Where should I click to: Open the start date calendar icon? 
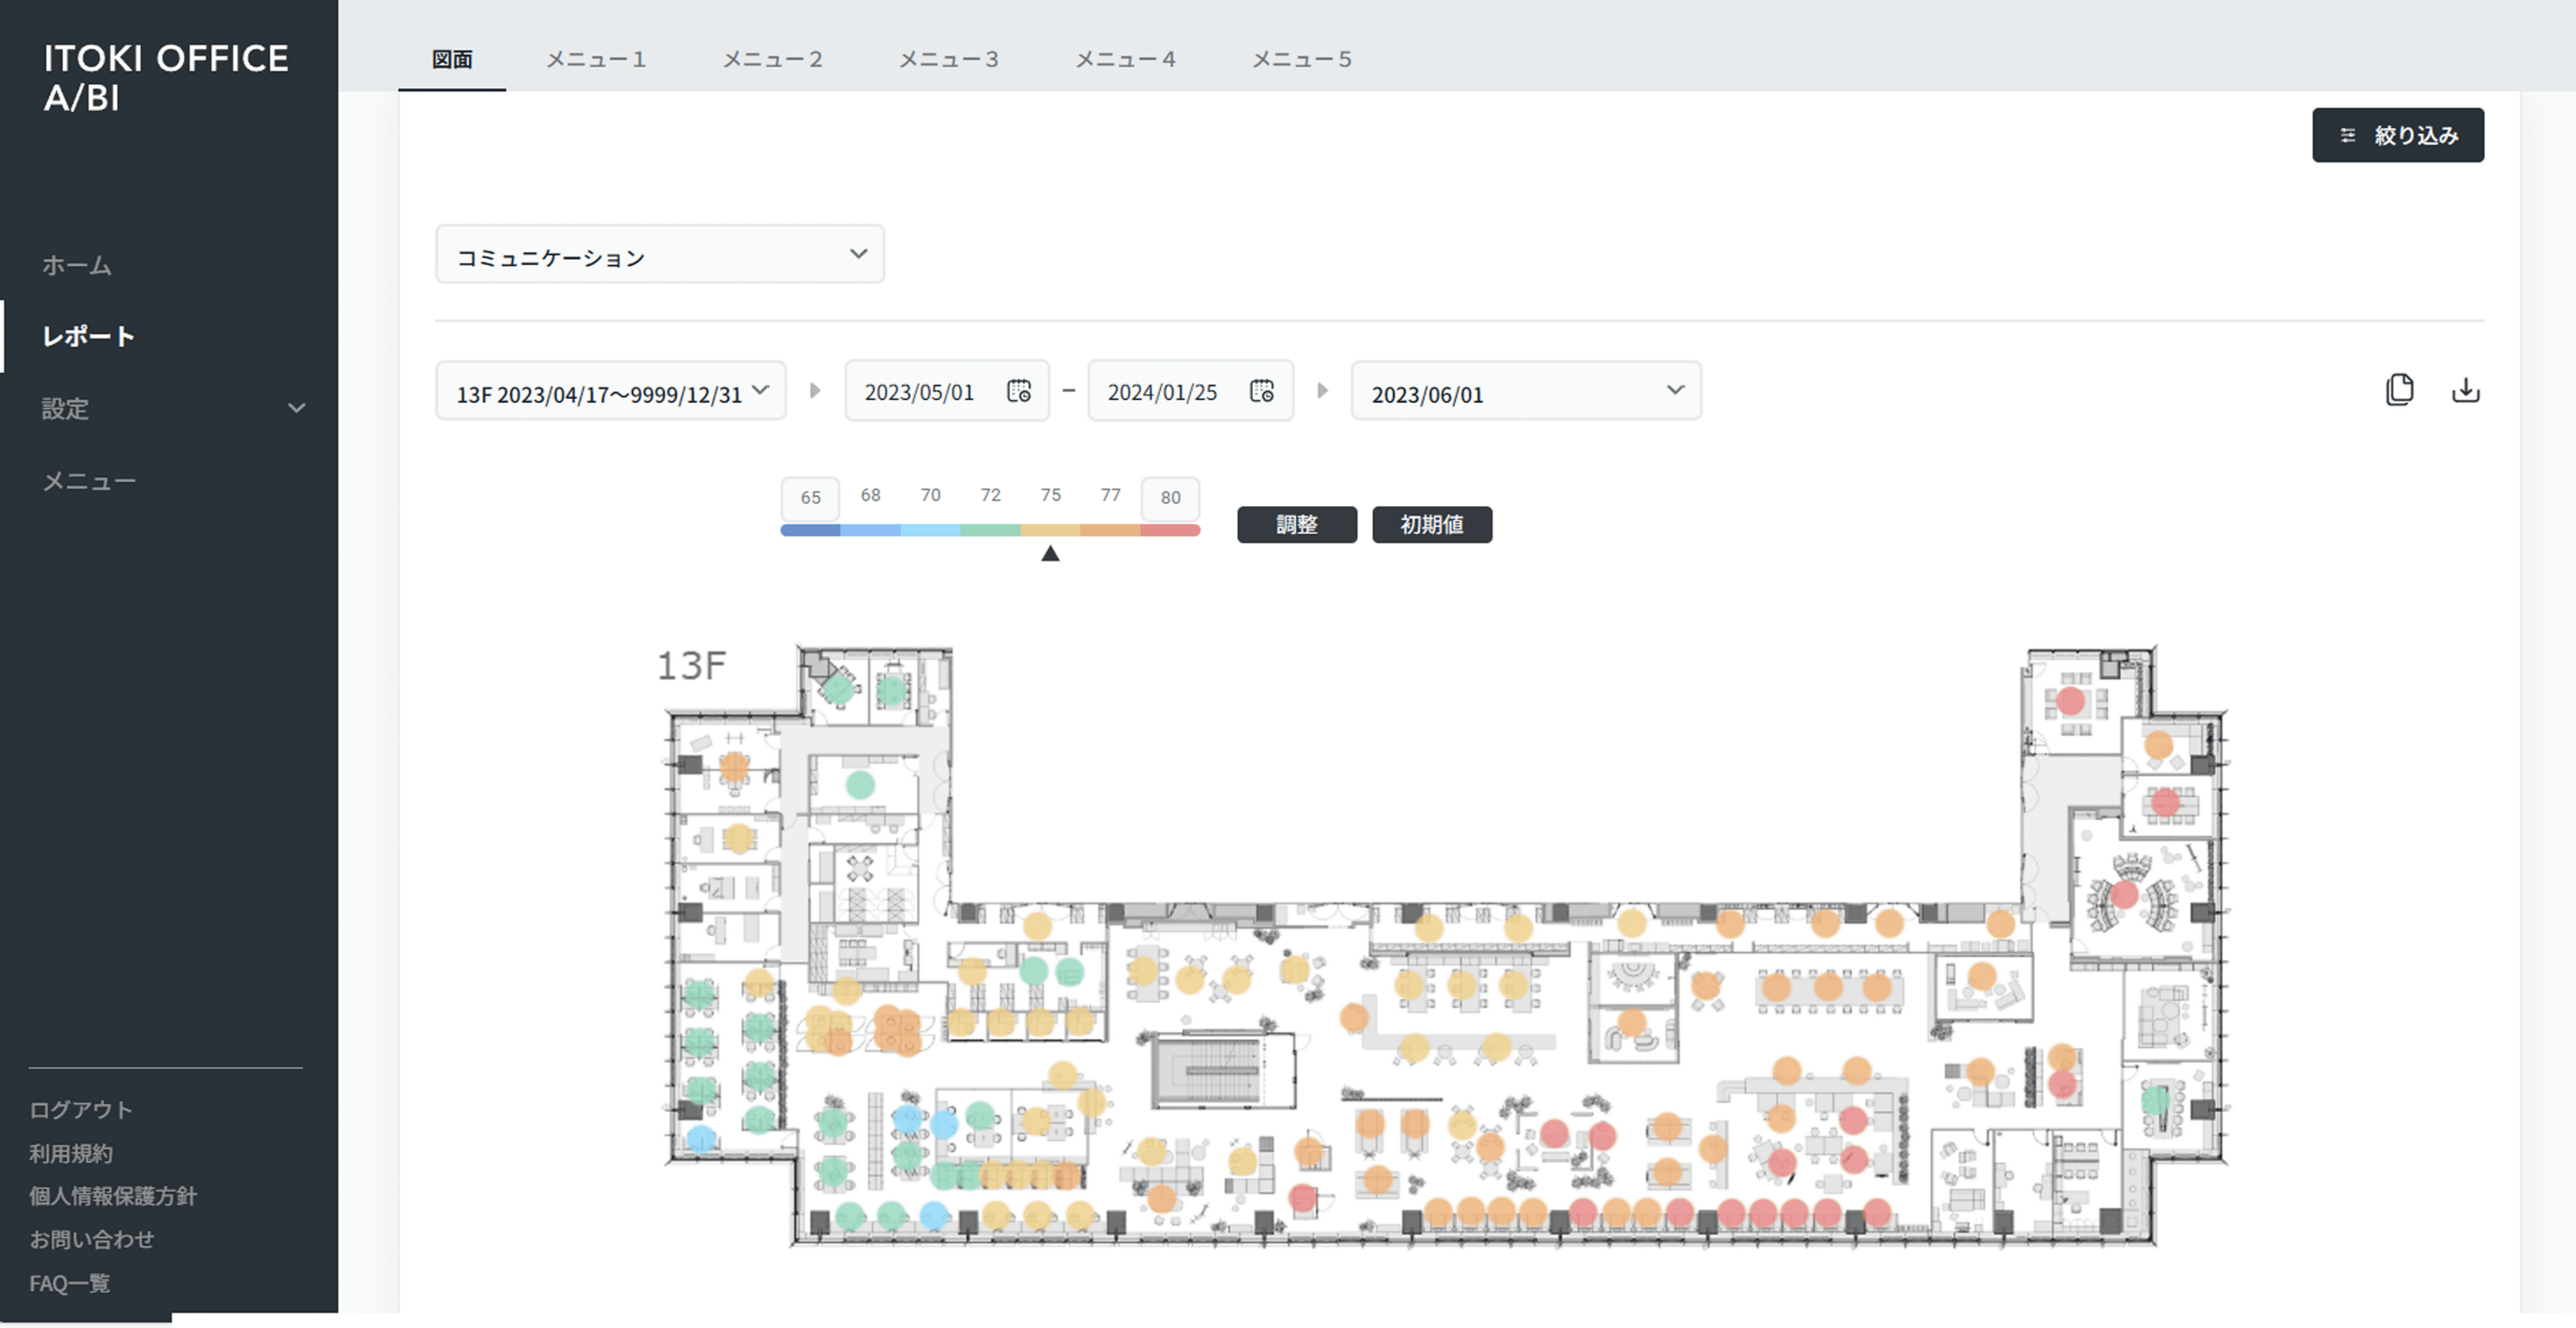pyautogui.click(x=1018, y=391)
